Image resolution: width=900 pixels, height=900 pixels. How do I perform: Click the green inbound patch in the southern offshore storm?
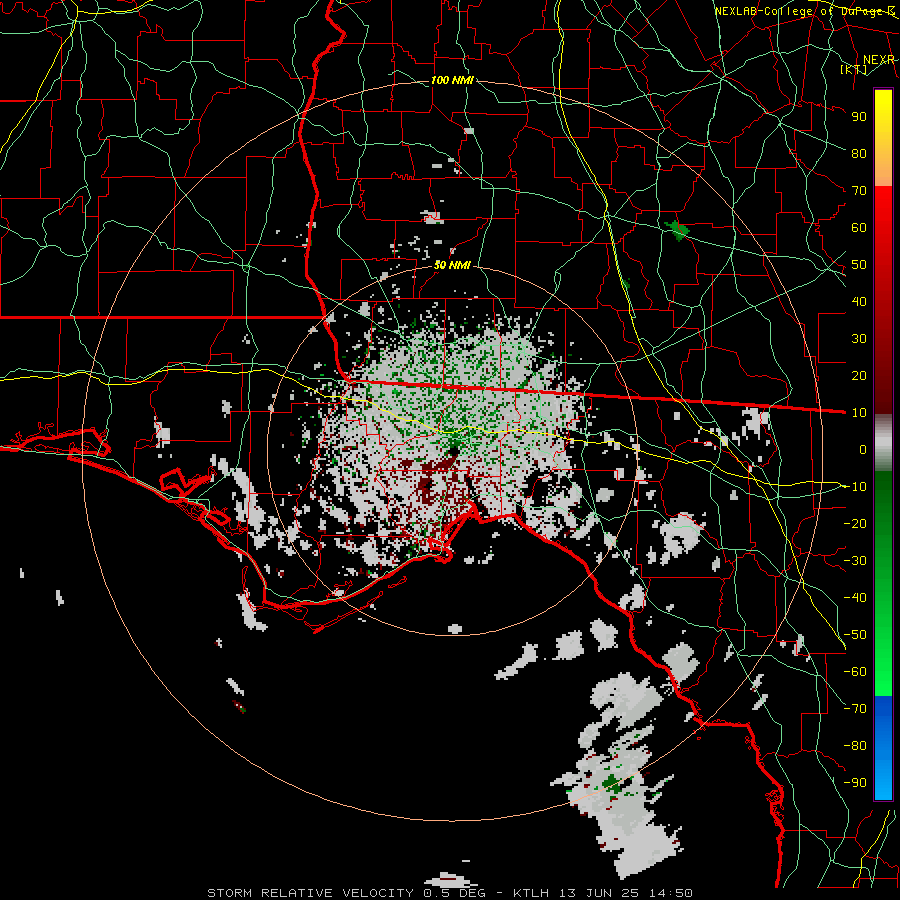click(613, 783)
